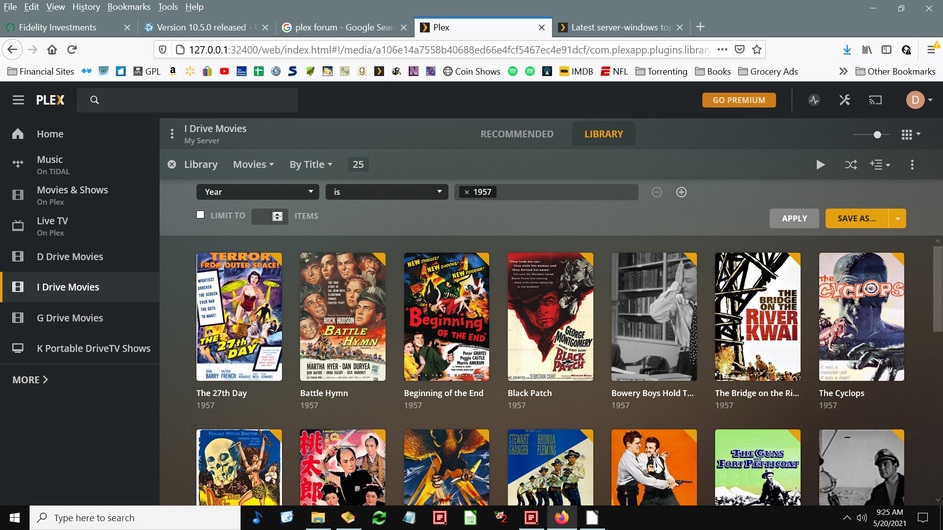943x530 pixels.
Task: Reload the page in Firefox
Action: (x=72, y=49)
